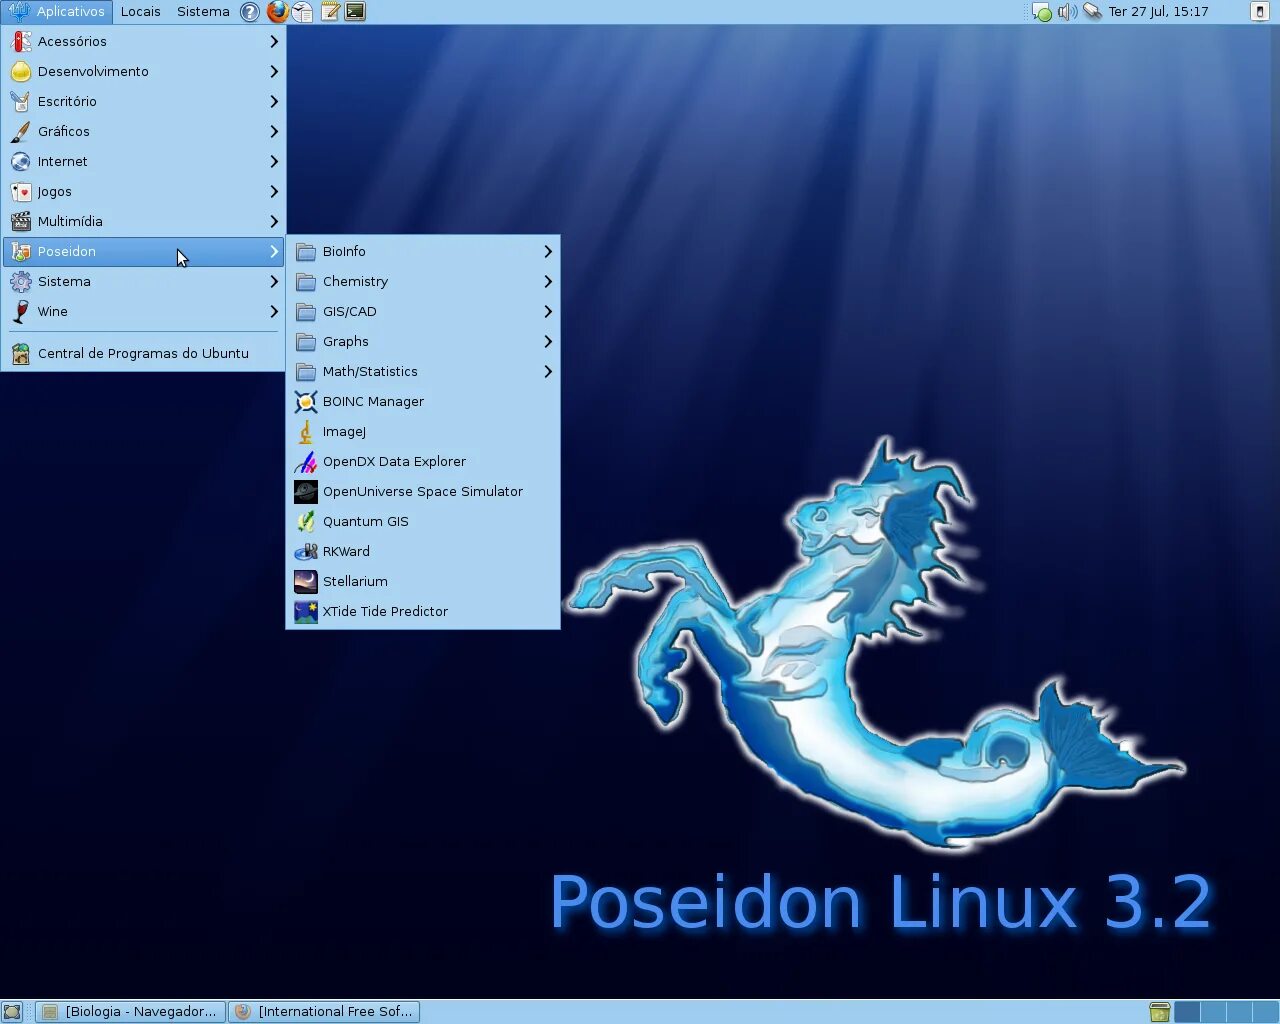This screenshot has height=1024, width=1280.
Task: Open the notes pad launcher in panel
Action: point(329,12)
